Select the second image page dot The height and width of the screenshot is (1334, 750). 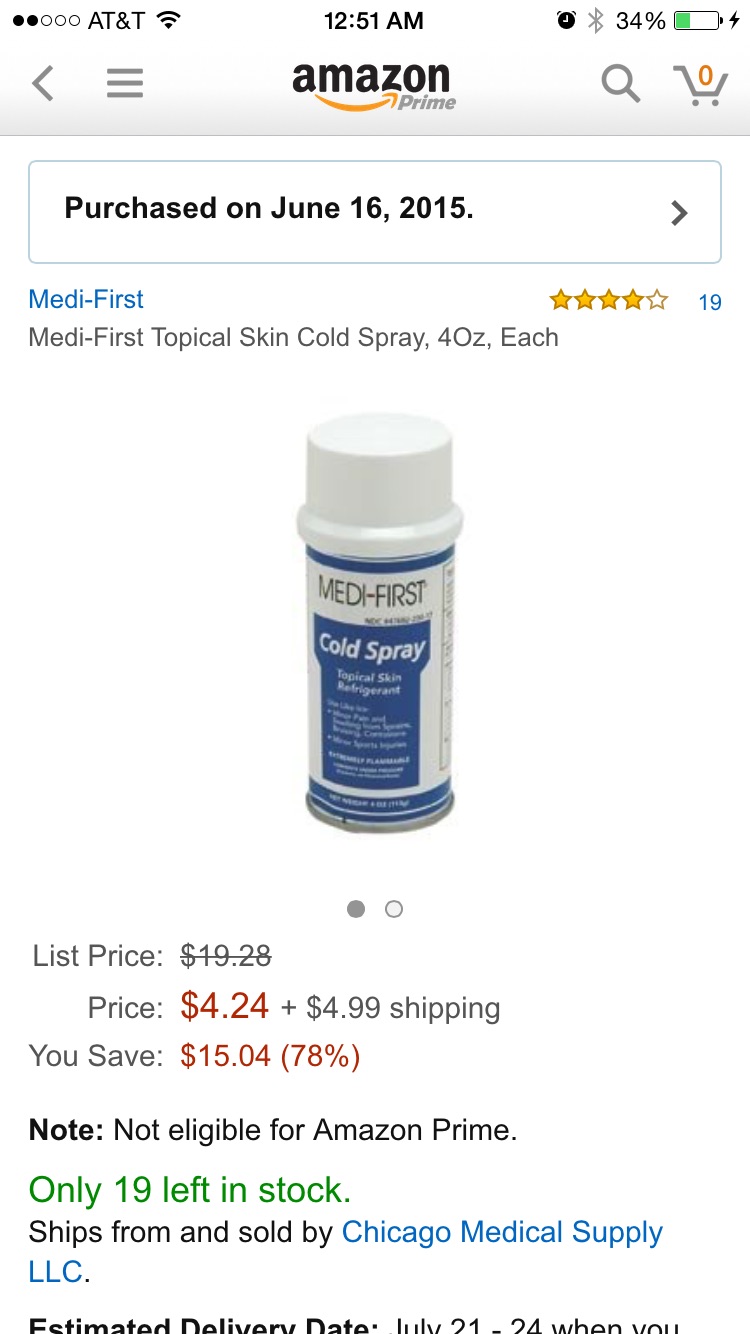pos(394,909)
